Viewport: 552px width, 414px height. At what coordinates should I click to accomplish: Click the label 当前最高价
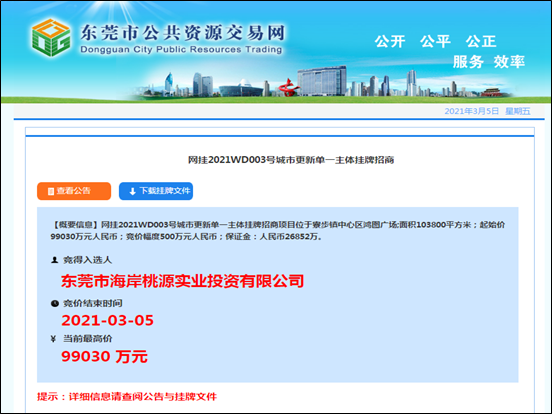[x=87, y=339]
